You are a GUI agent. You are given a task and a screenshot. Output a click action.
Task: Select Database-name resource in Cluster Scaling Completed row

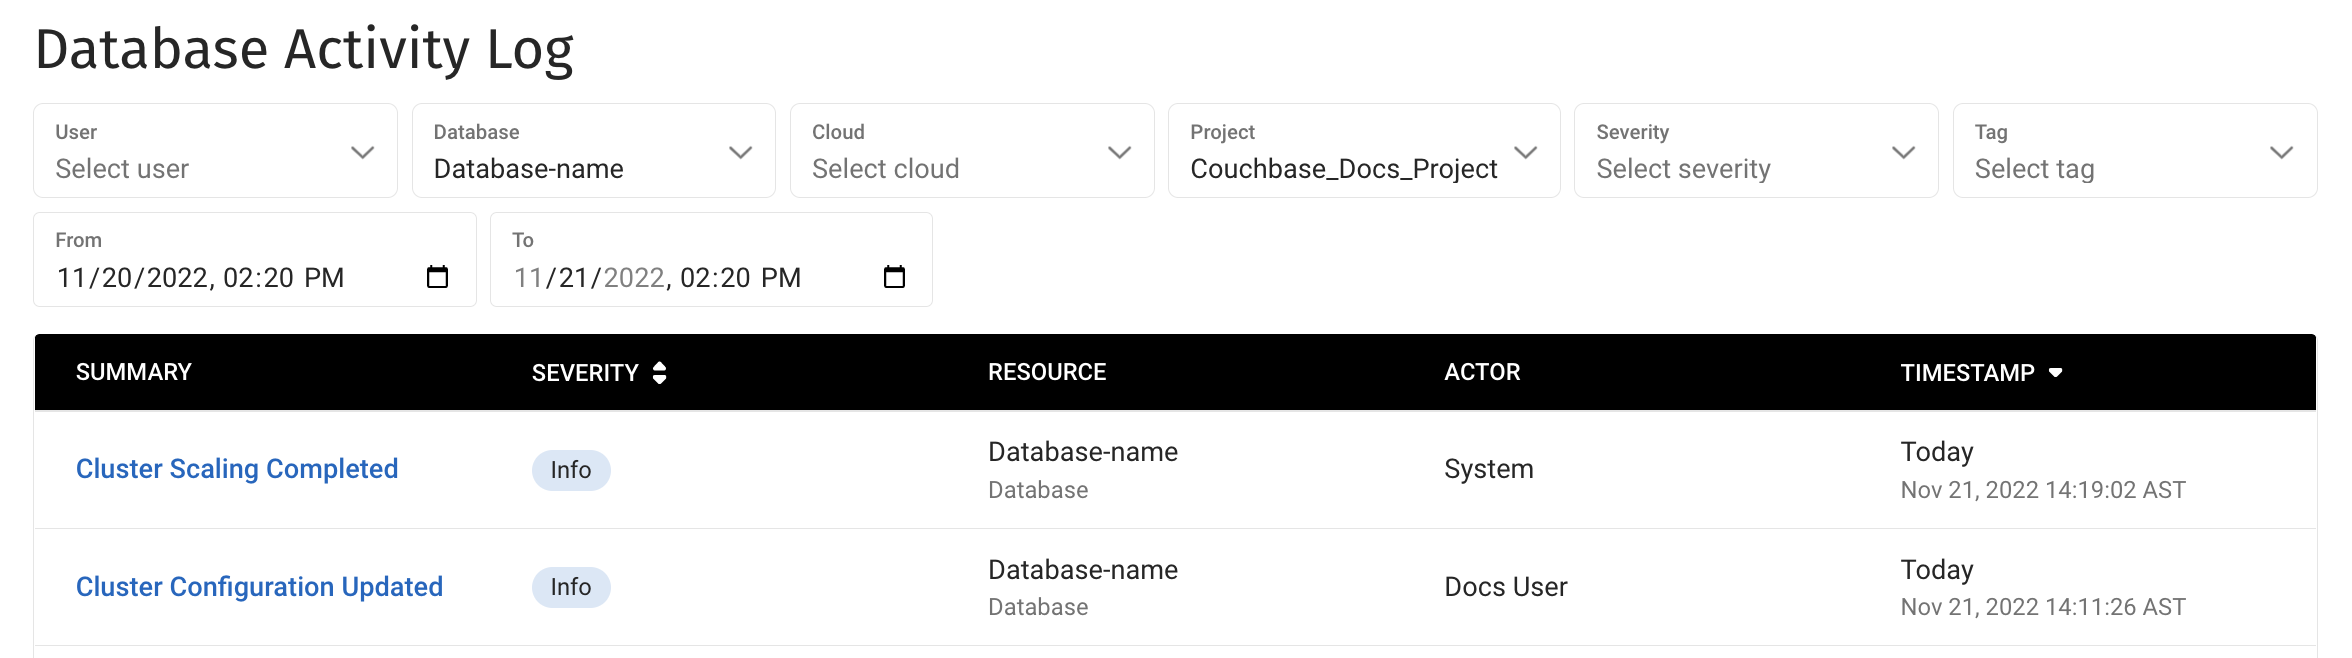[1083, 452]
